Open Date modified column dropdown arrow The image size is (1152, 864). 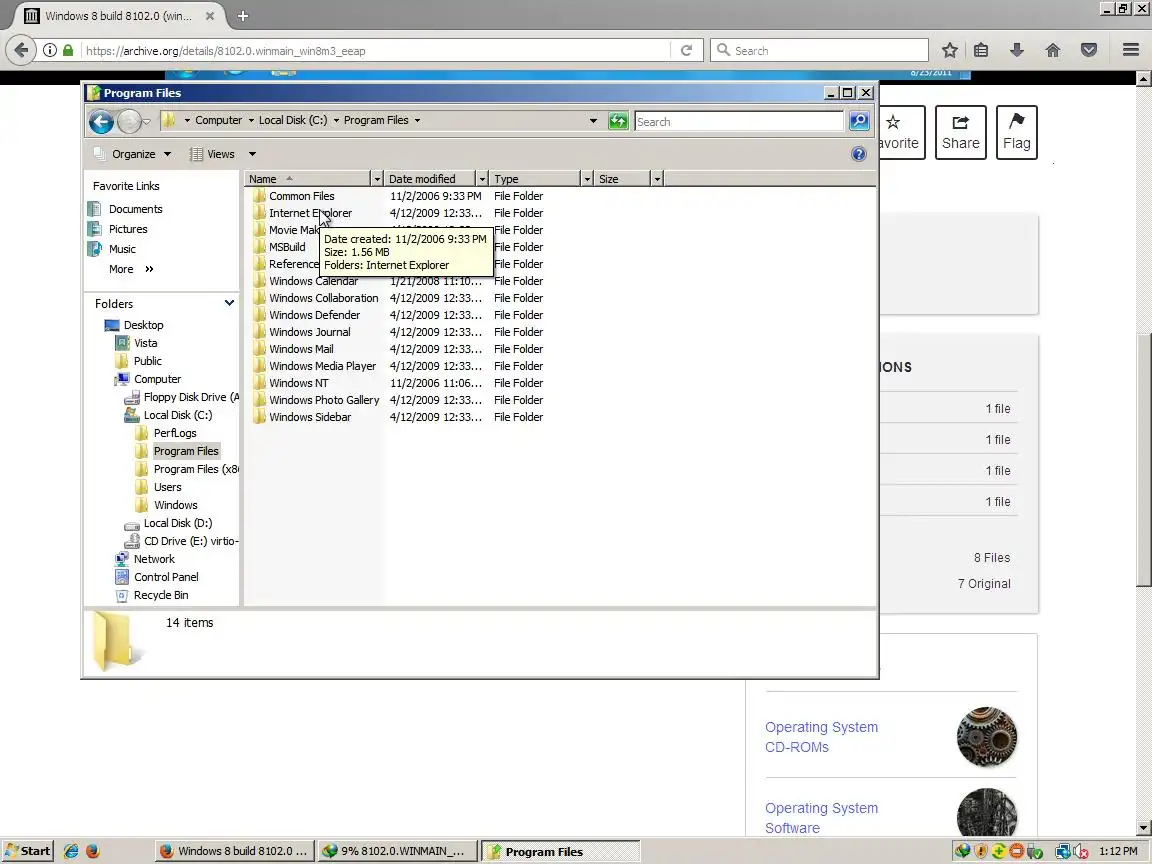[x=482, y=179]
